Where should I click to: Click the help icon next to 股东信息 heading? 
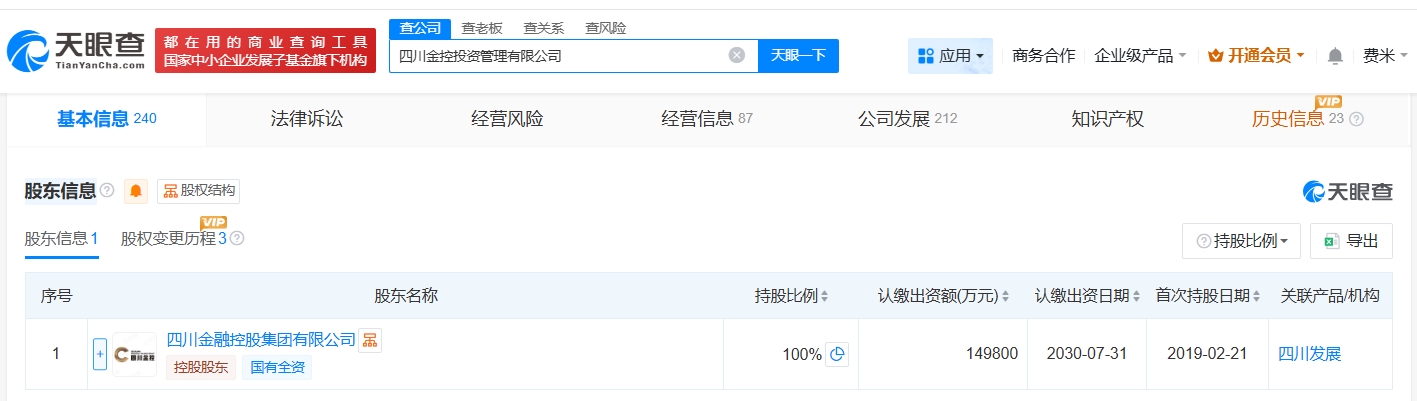[x=107, y=191]
